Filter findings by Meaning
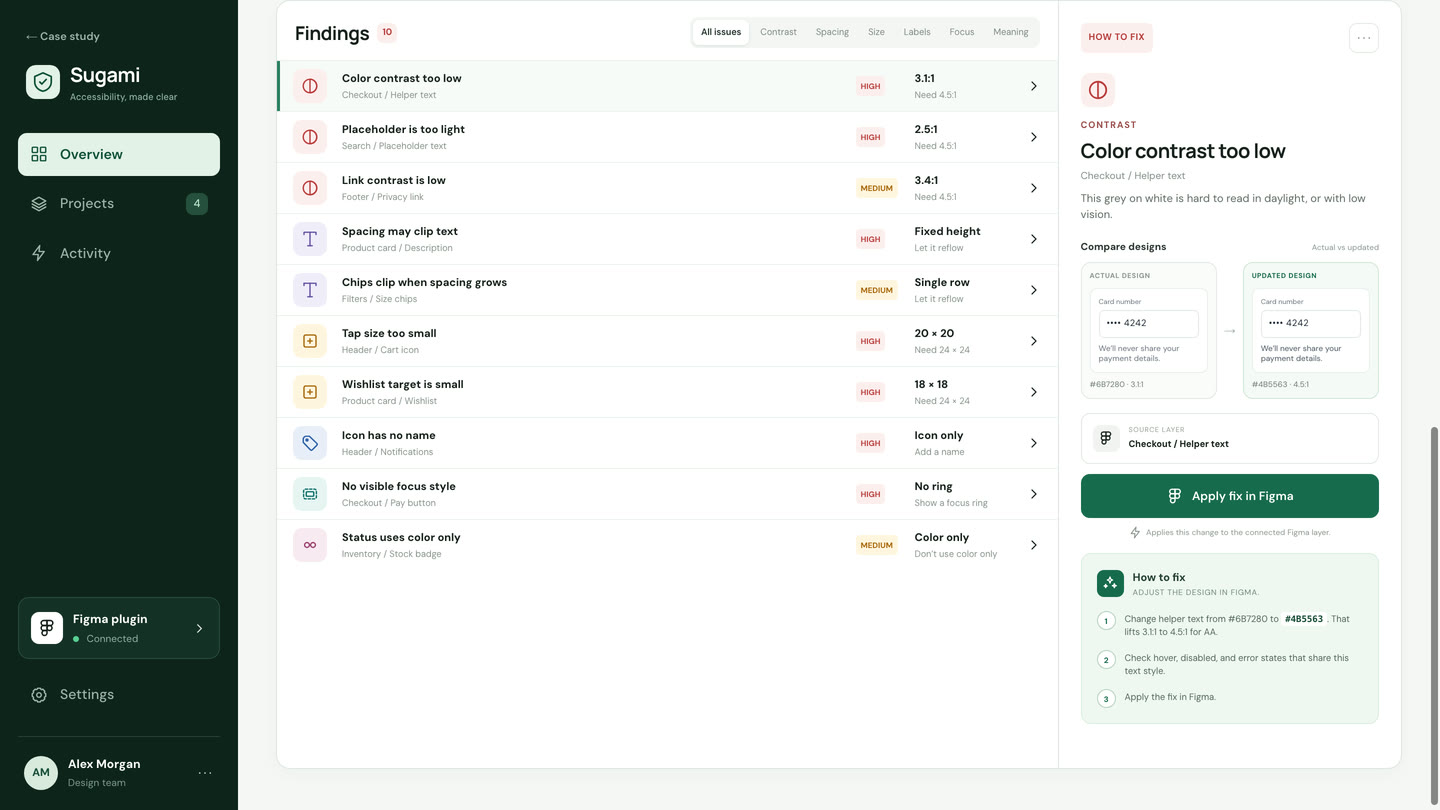The width and height of the screenshot is (1440, 810). [1011, 32]
